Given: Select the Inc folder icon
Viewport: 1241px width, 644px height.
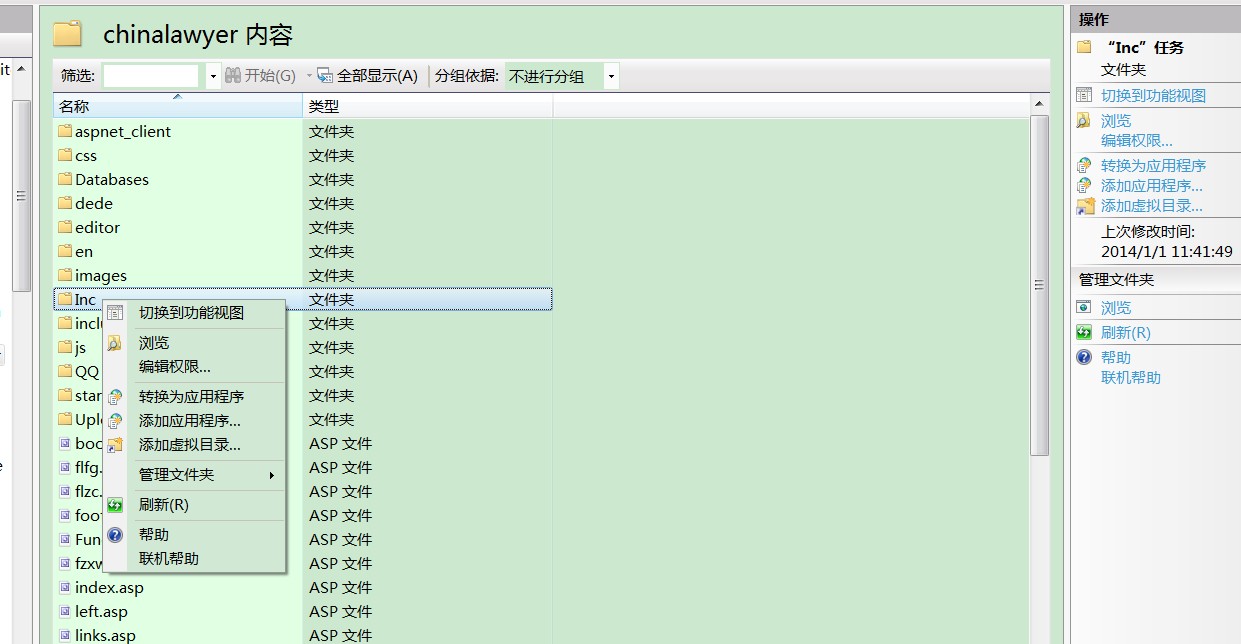Looking at the screenshot, I should pyautogui.click(x=65, y=299).
